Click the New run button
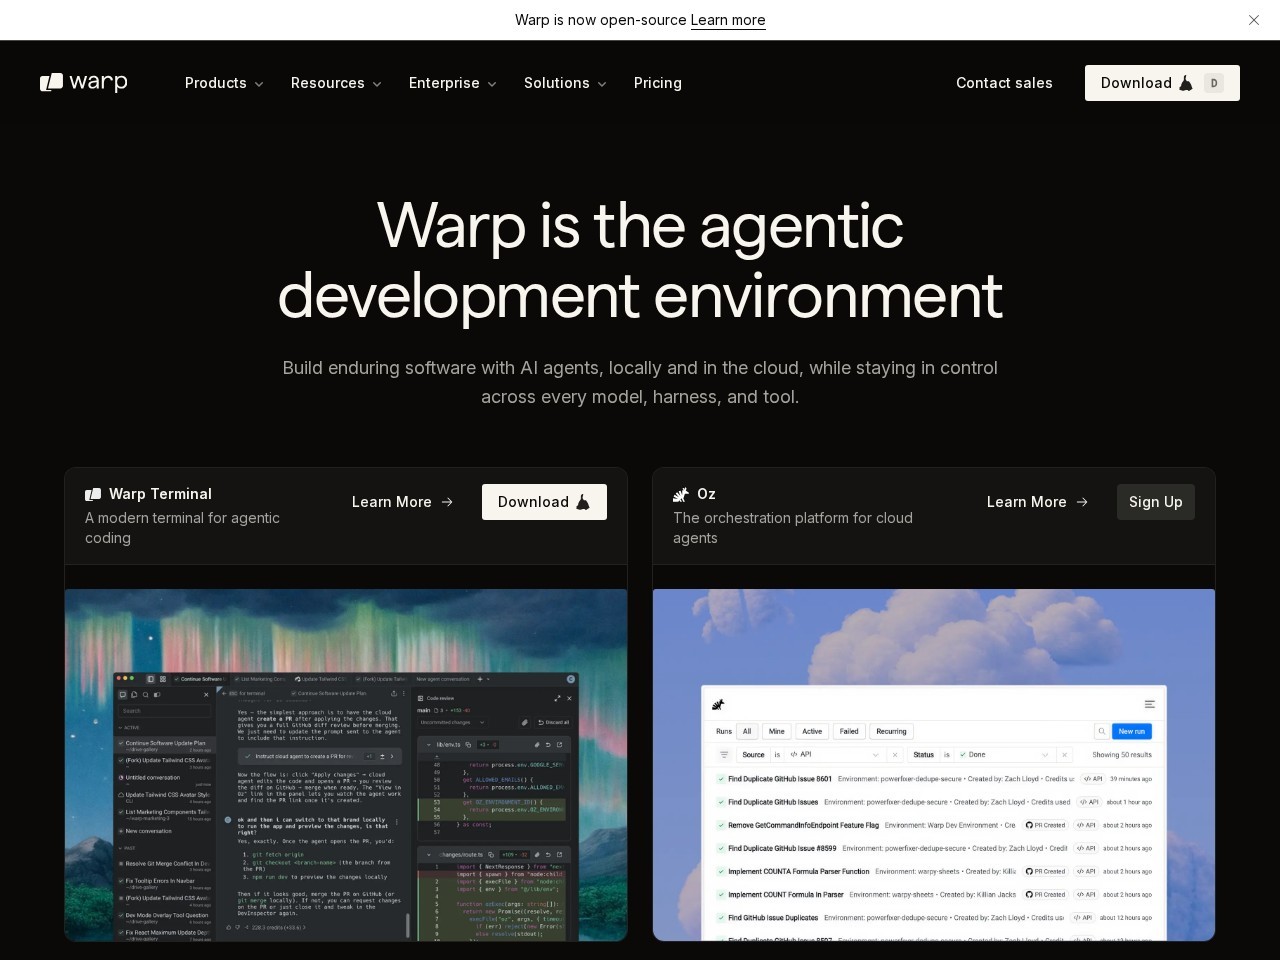Viewport: 1280px width, 960px height. (1132, 731)
